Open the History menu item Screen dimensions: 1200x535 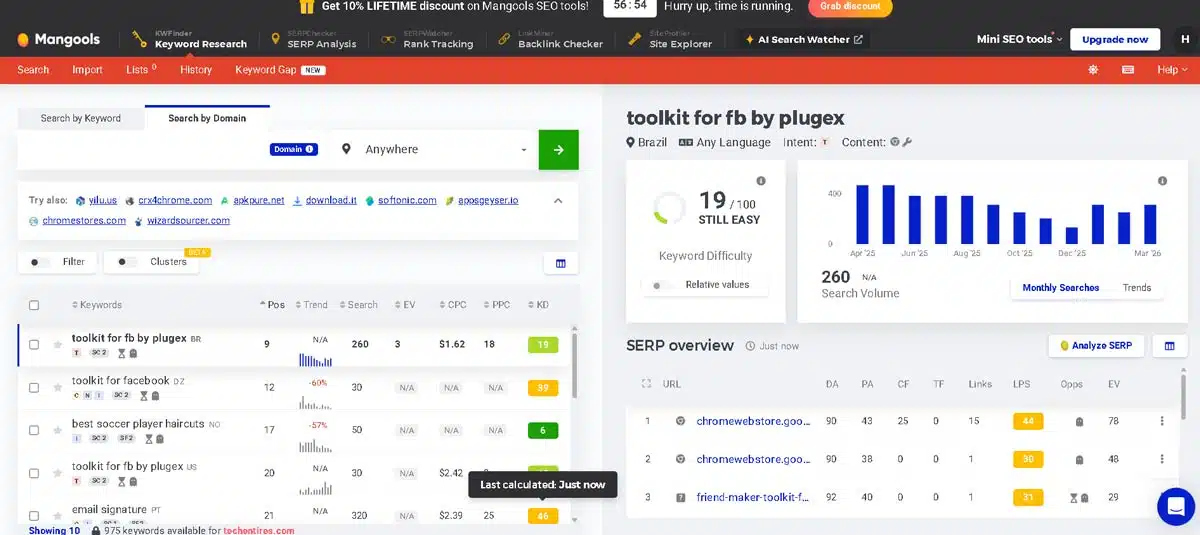[196, 70]
